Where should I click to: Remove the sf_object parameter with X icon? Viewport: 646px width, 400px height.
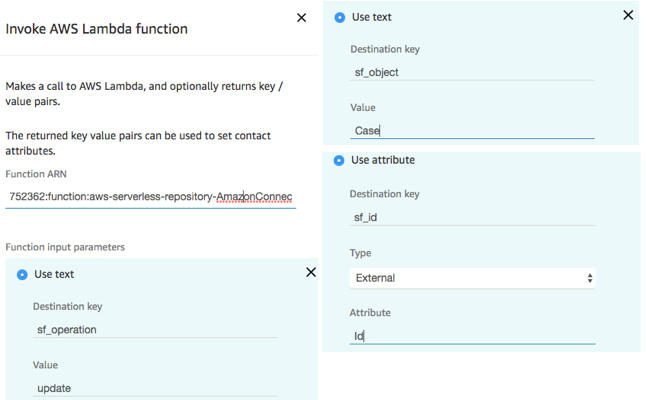click(x=628, y=15)
